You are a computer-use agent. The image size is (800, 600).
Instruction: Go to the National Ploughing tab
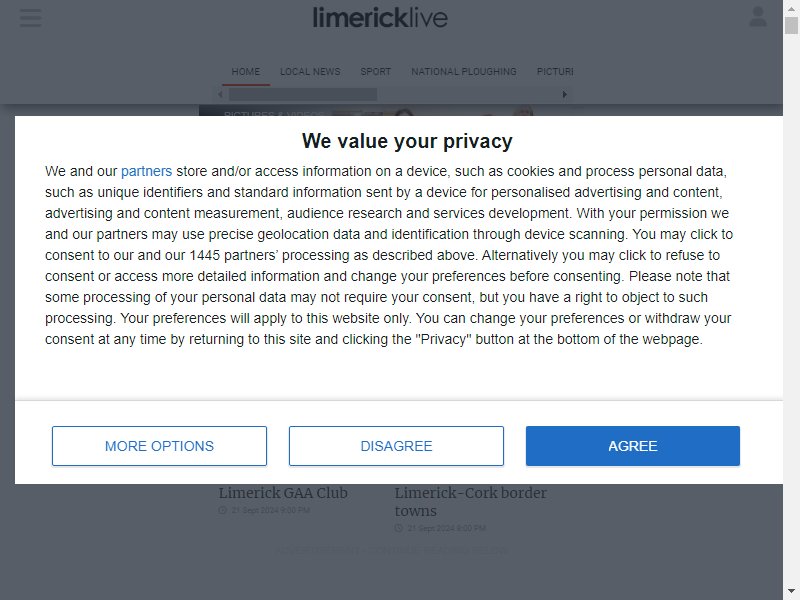click(x=464, y=71)
